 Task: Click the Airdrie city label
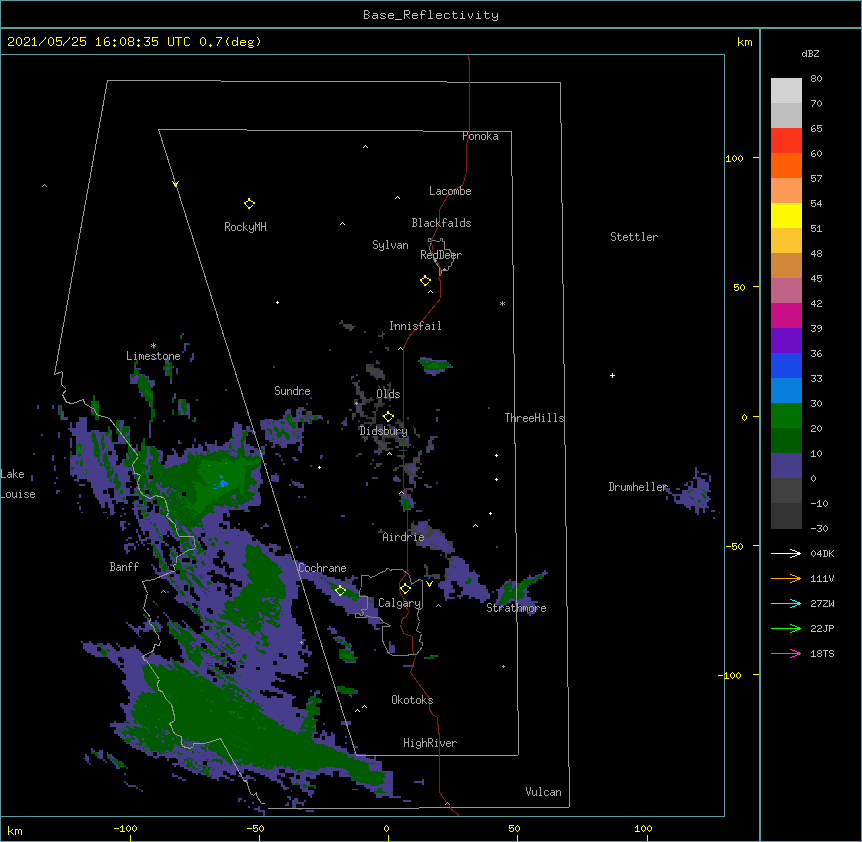click(x=404, y=537)
